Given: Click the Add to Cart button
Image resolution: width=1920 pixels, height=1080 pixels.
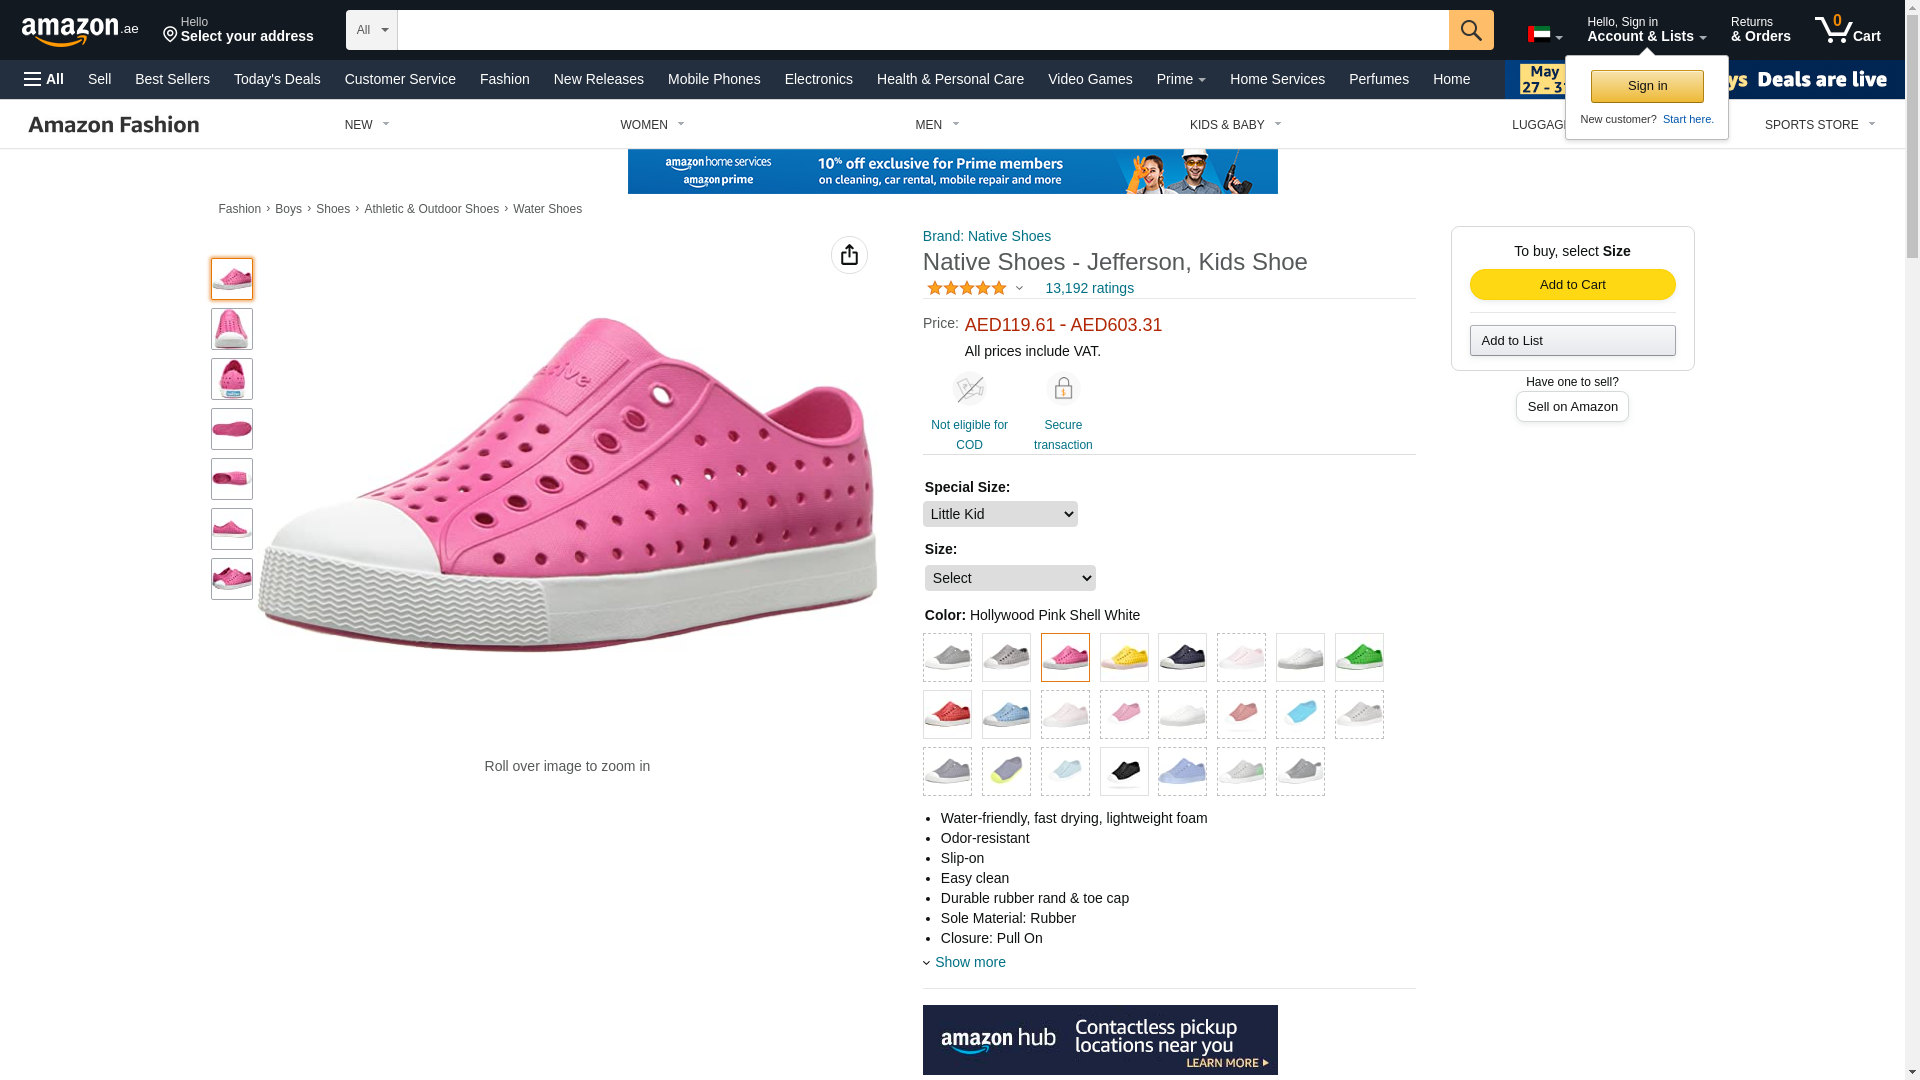Looking at the screenshot, I should (x=1572, y=285).
